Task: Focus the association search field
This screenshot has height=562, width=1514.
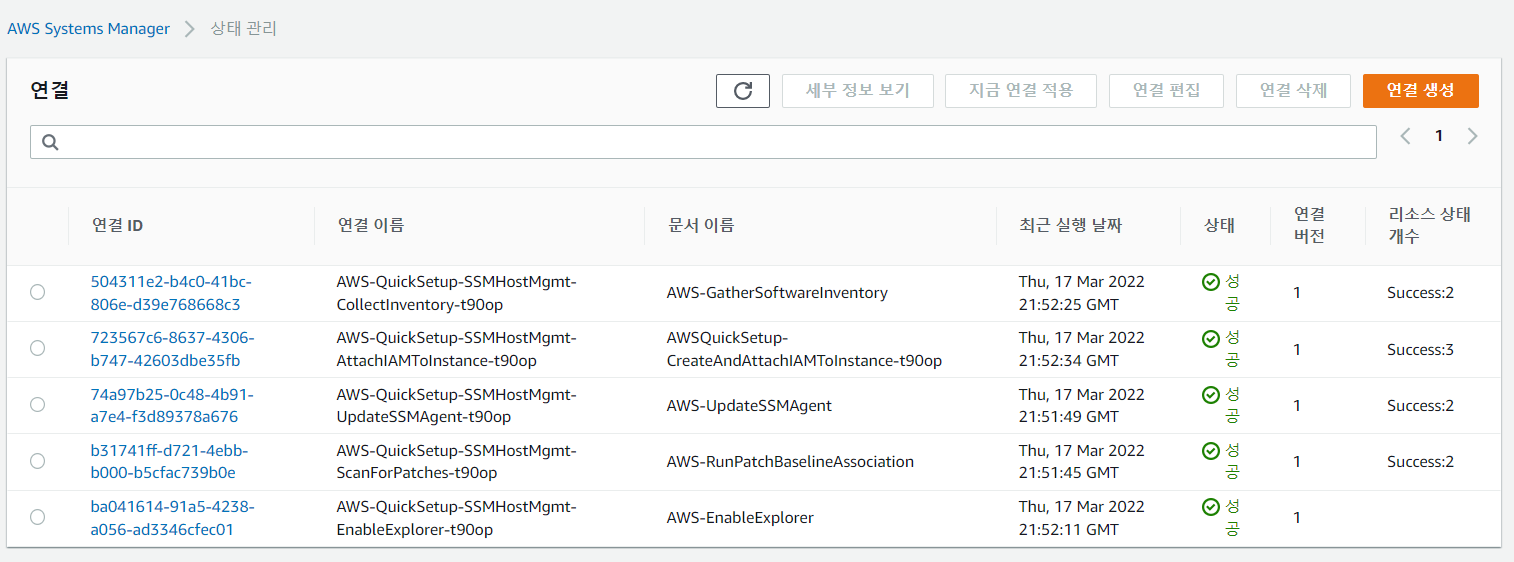Action: click(x=703, y=142)
